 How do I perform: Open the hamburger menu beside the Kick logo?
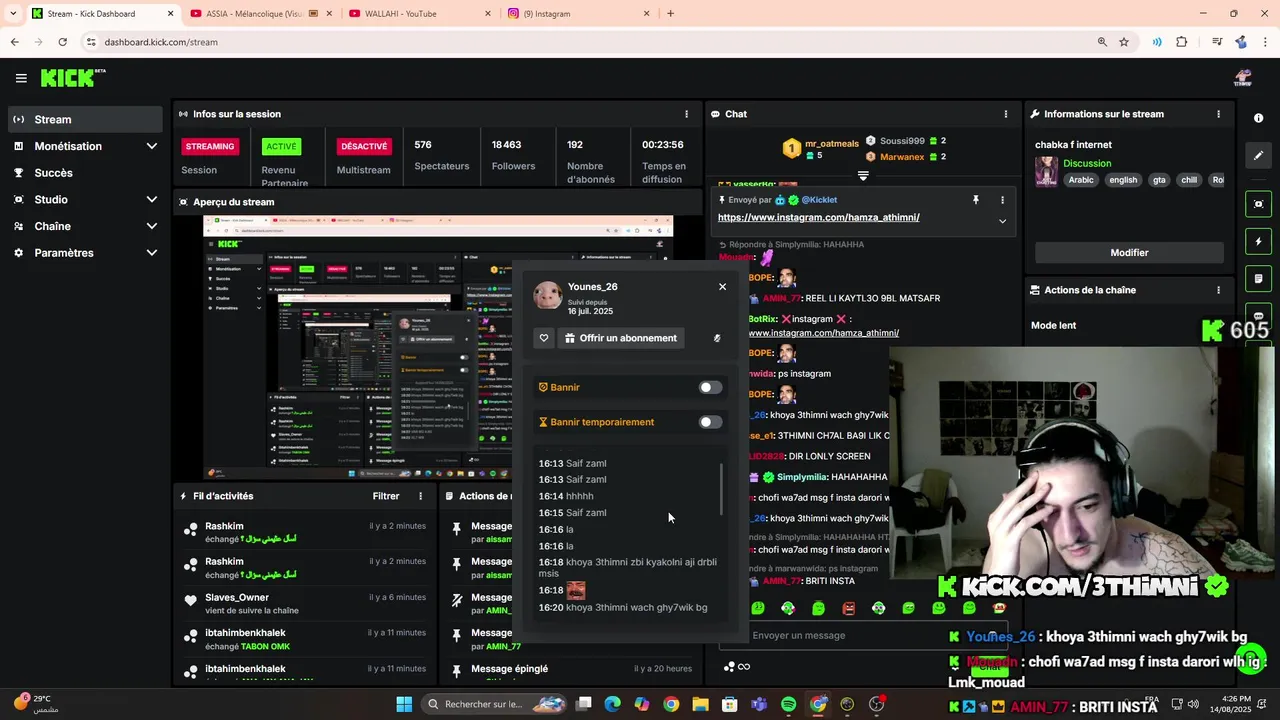point(21,78)
